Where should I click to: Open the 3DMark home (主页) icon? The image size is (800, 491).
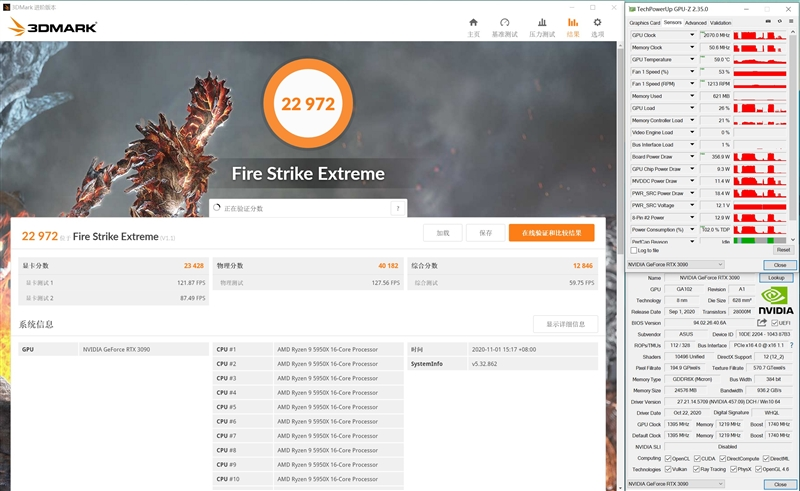473,22
